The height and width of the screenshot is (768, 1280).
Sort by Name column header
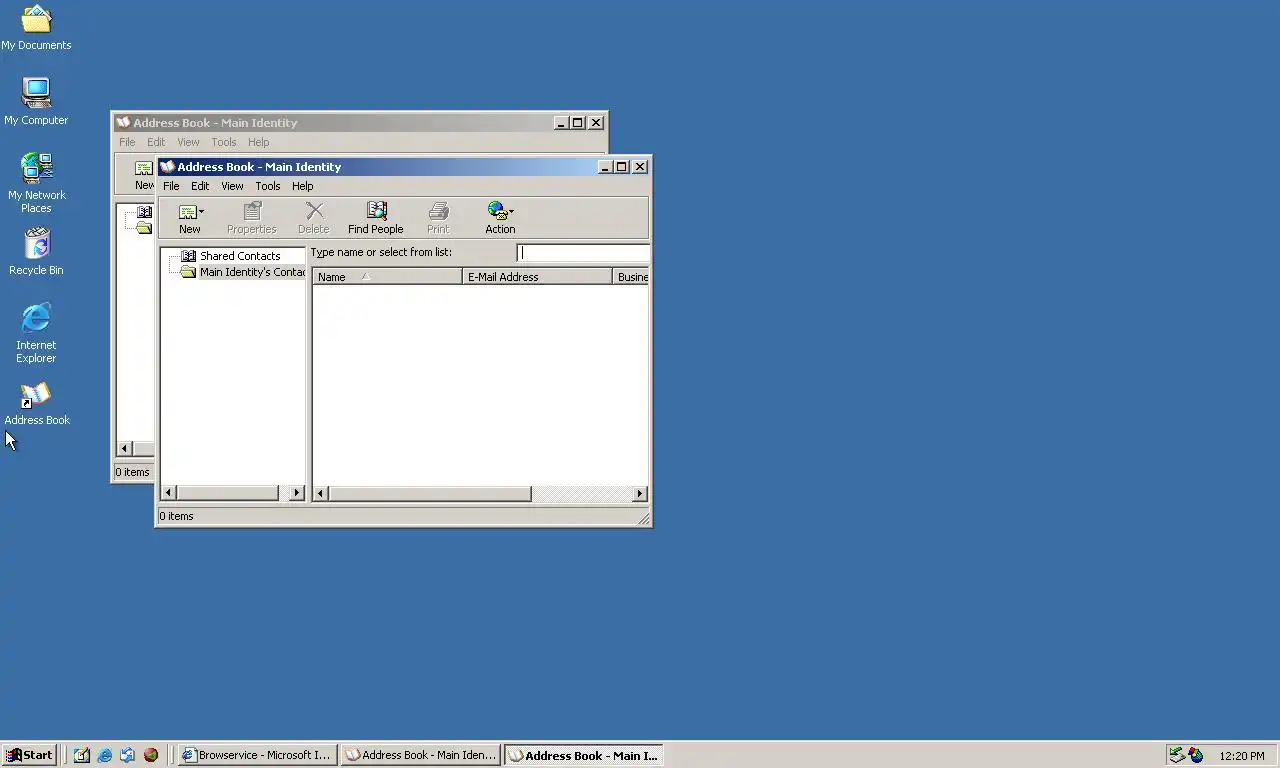(x=387, y=277)
